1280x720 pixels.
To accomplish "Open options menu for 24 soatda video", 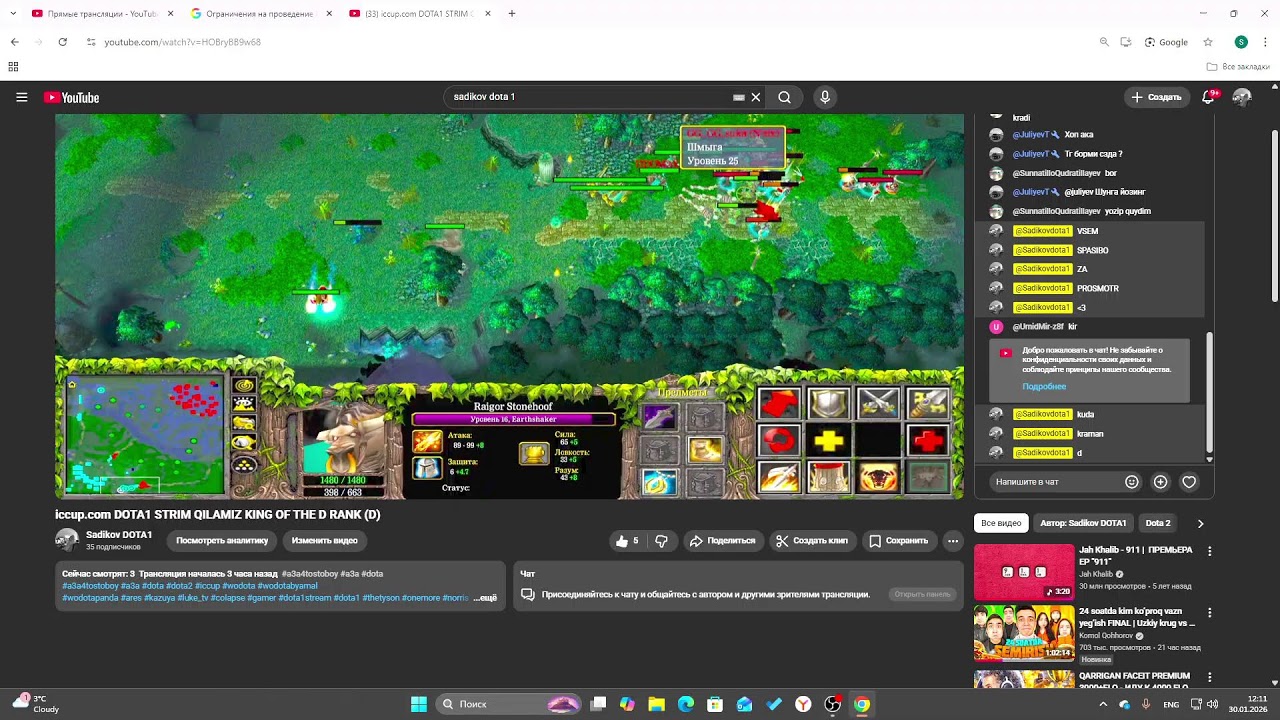I will 1209,613.
